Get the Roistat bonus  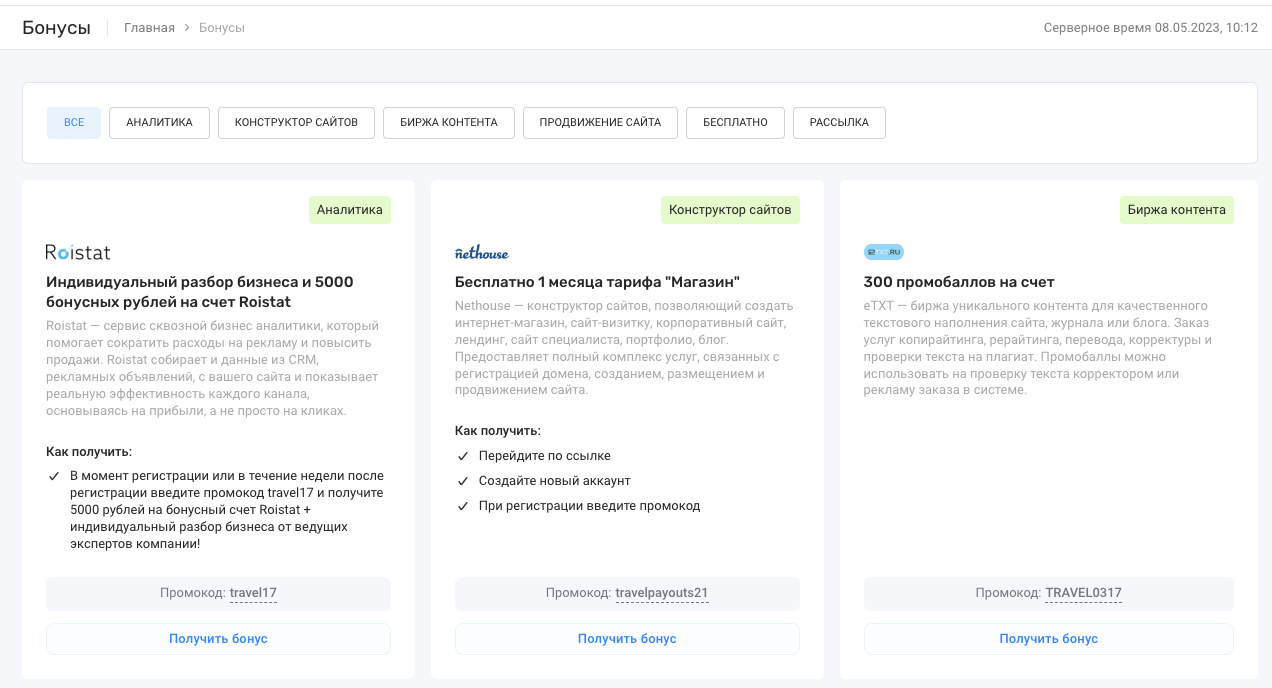(218, 639)
